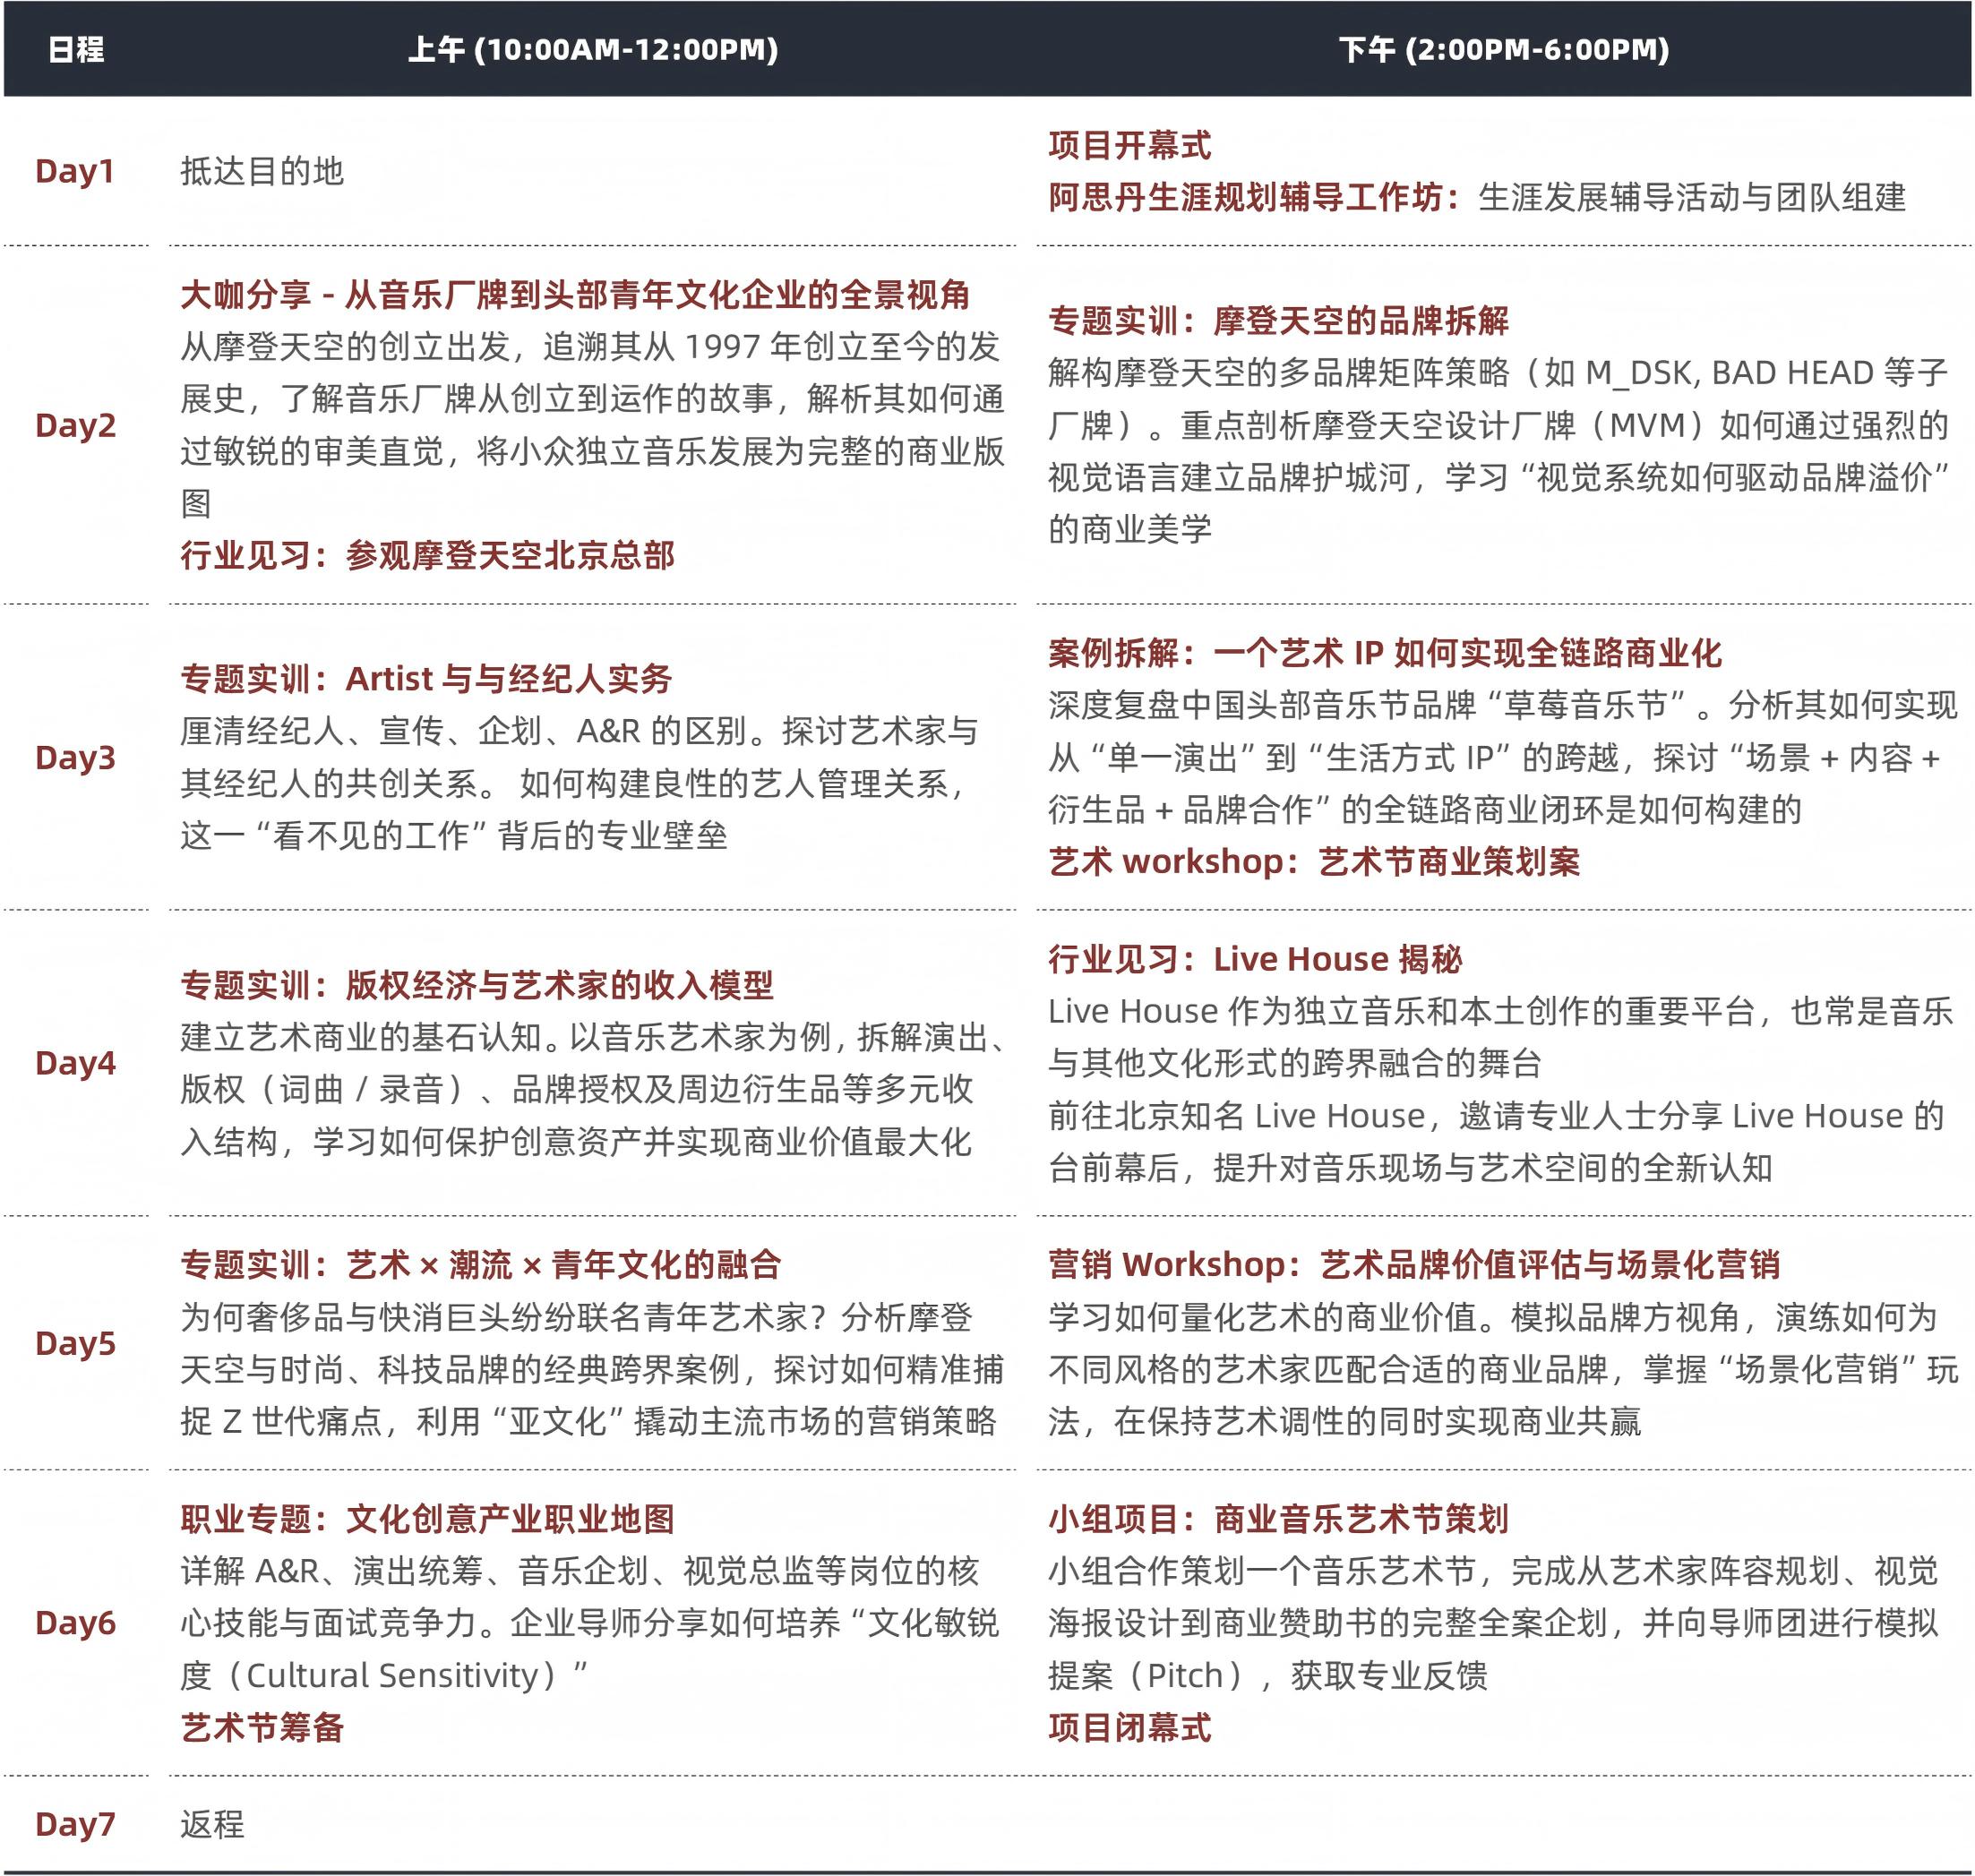Image resolution: width=1975 pixels, height=1876 pixels.
Task: Click 行业见习：参观摩登天空北京总部 heading
Action: point(427,555)
